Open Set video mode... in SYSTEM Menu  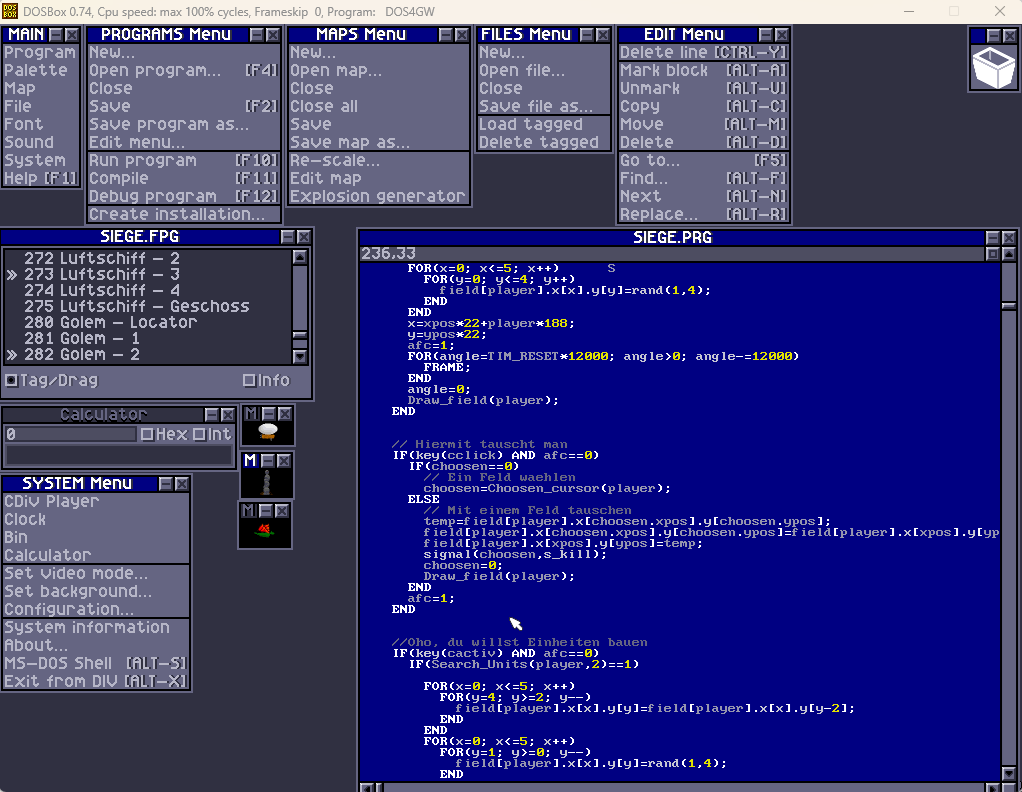coord(96,574)
